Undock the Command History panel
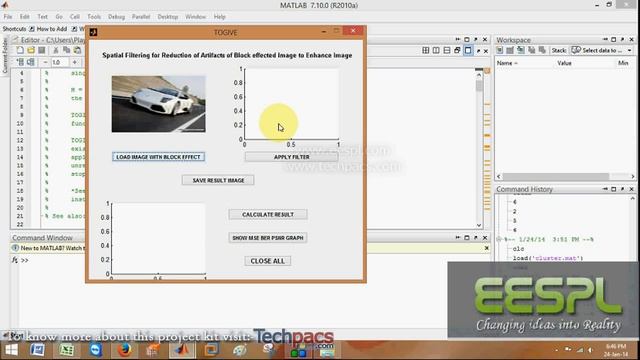Image resolution: width=640 pixels, height=360 pixels. (622, 189)
